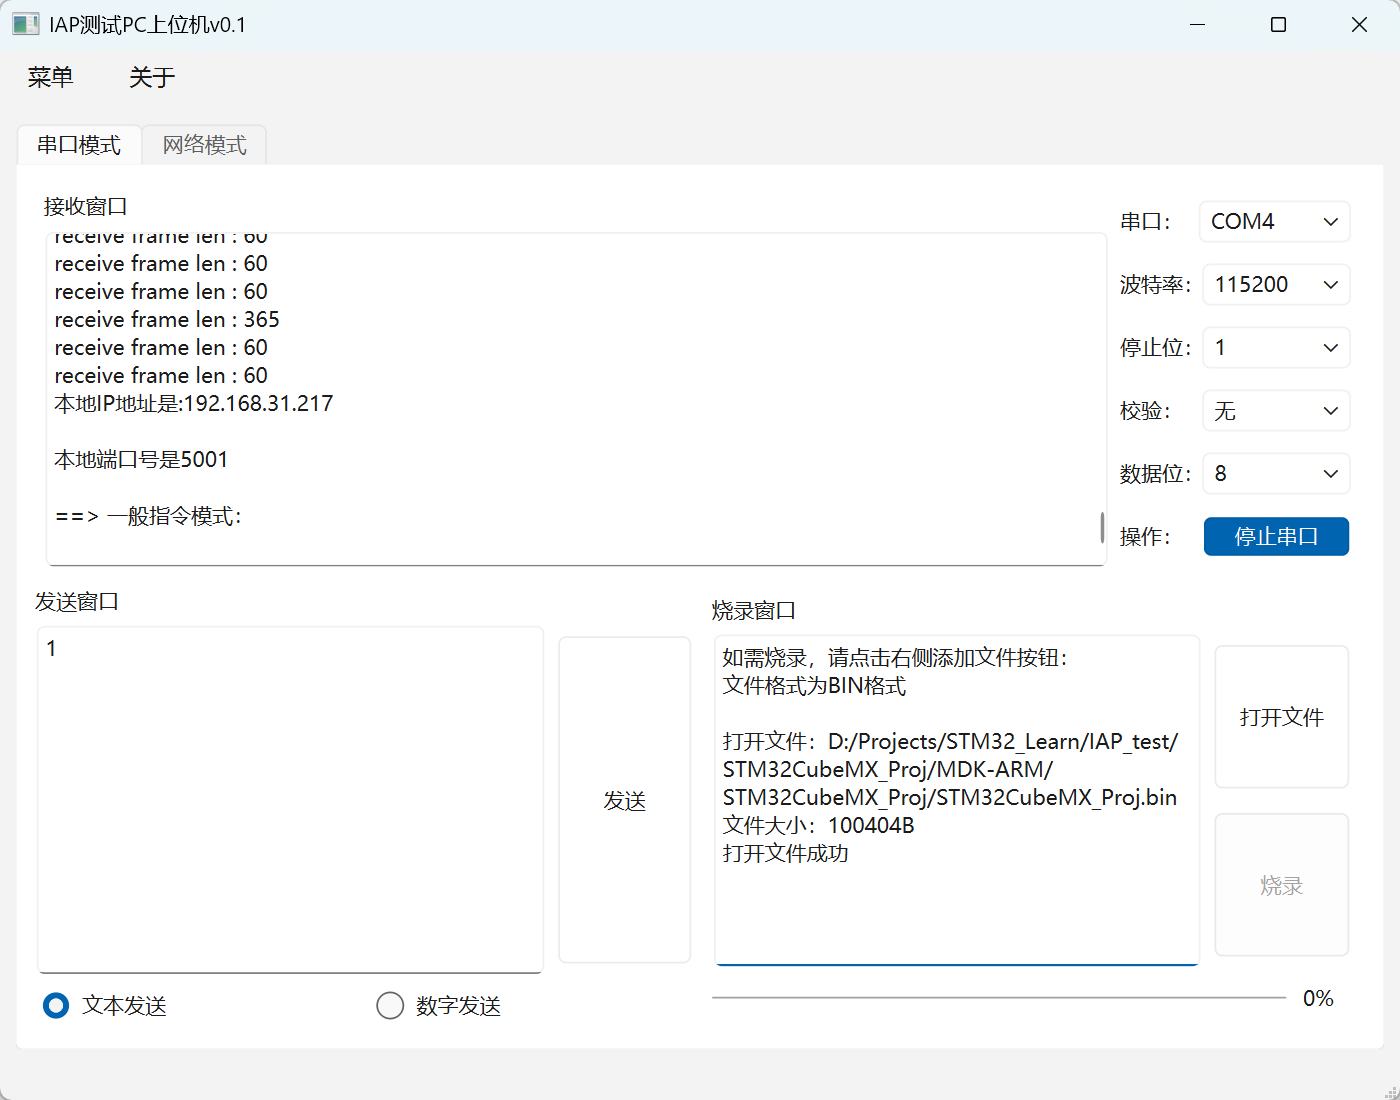Expand the 串口 COM4 dropdown
Screen dimensions: 1400x1100
click(1274, 222)
